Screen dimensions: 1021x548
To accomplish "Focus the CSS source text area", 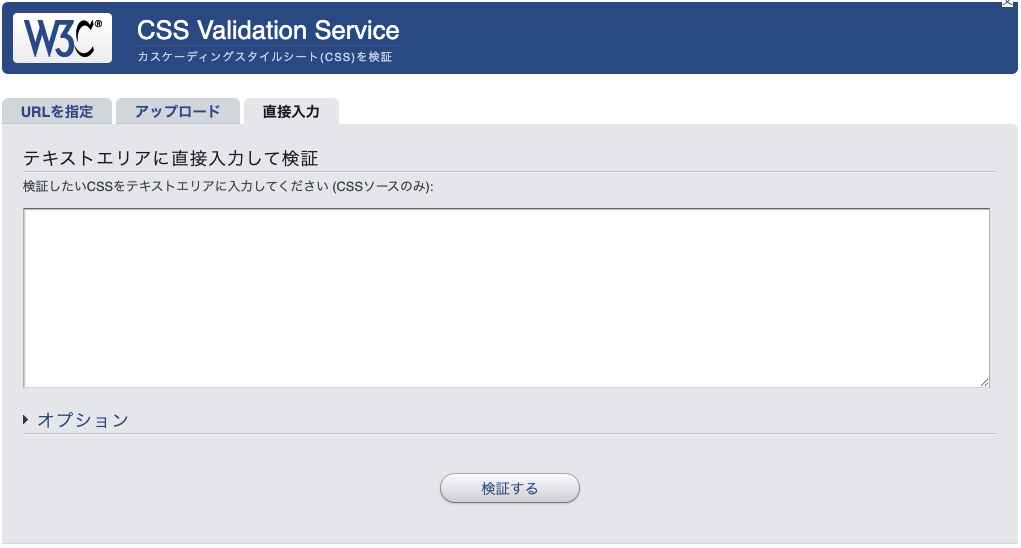I will [x=507, y=298].
